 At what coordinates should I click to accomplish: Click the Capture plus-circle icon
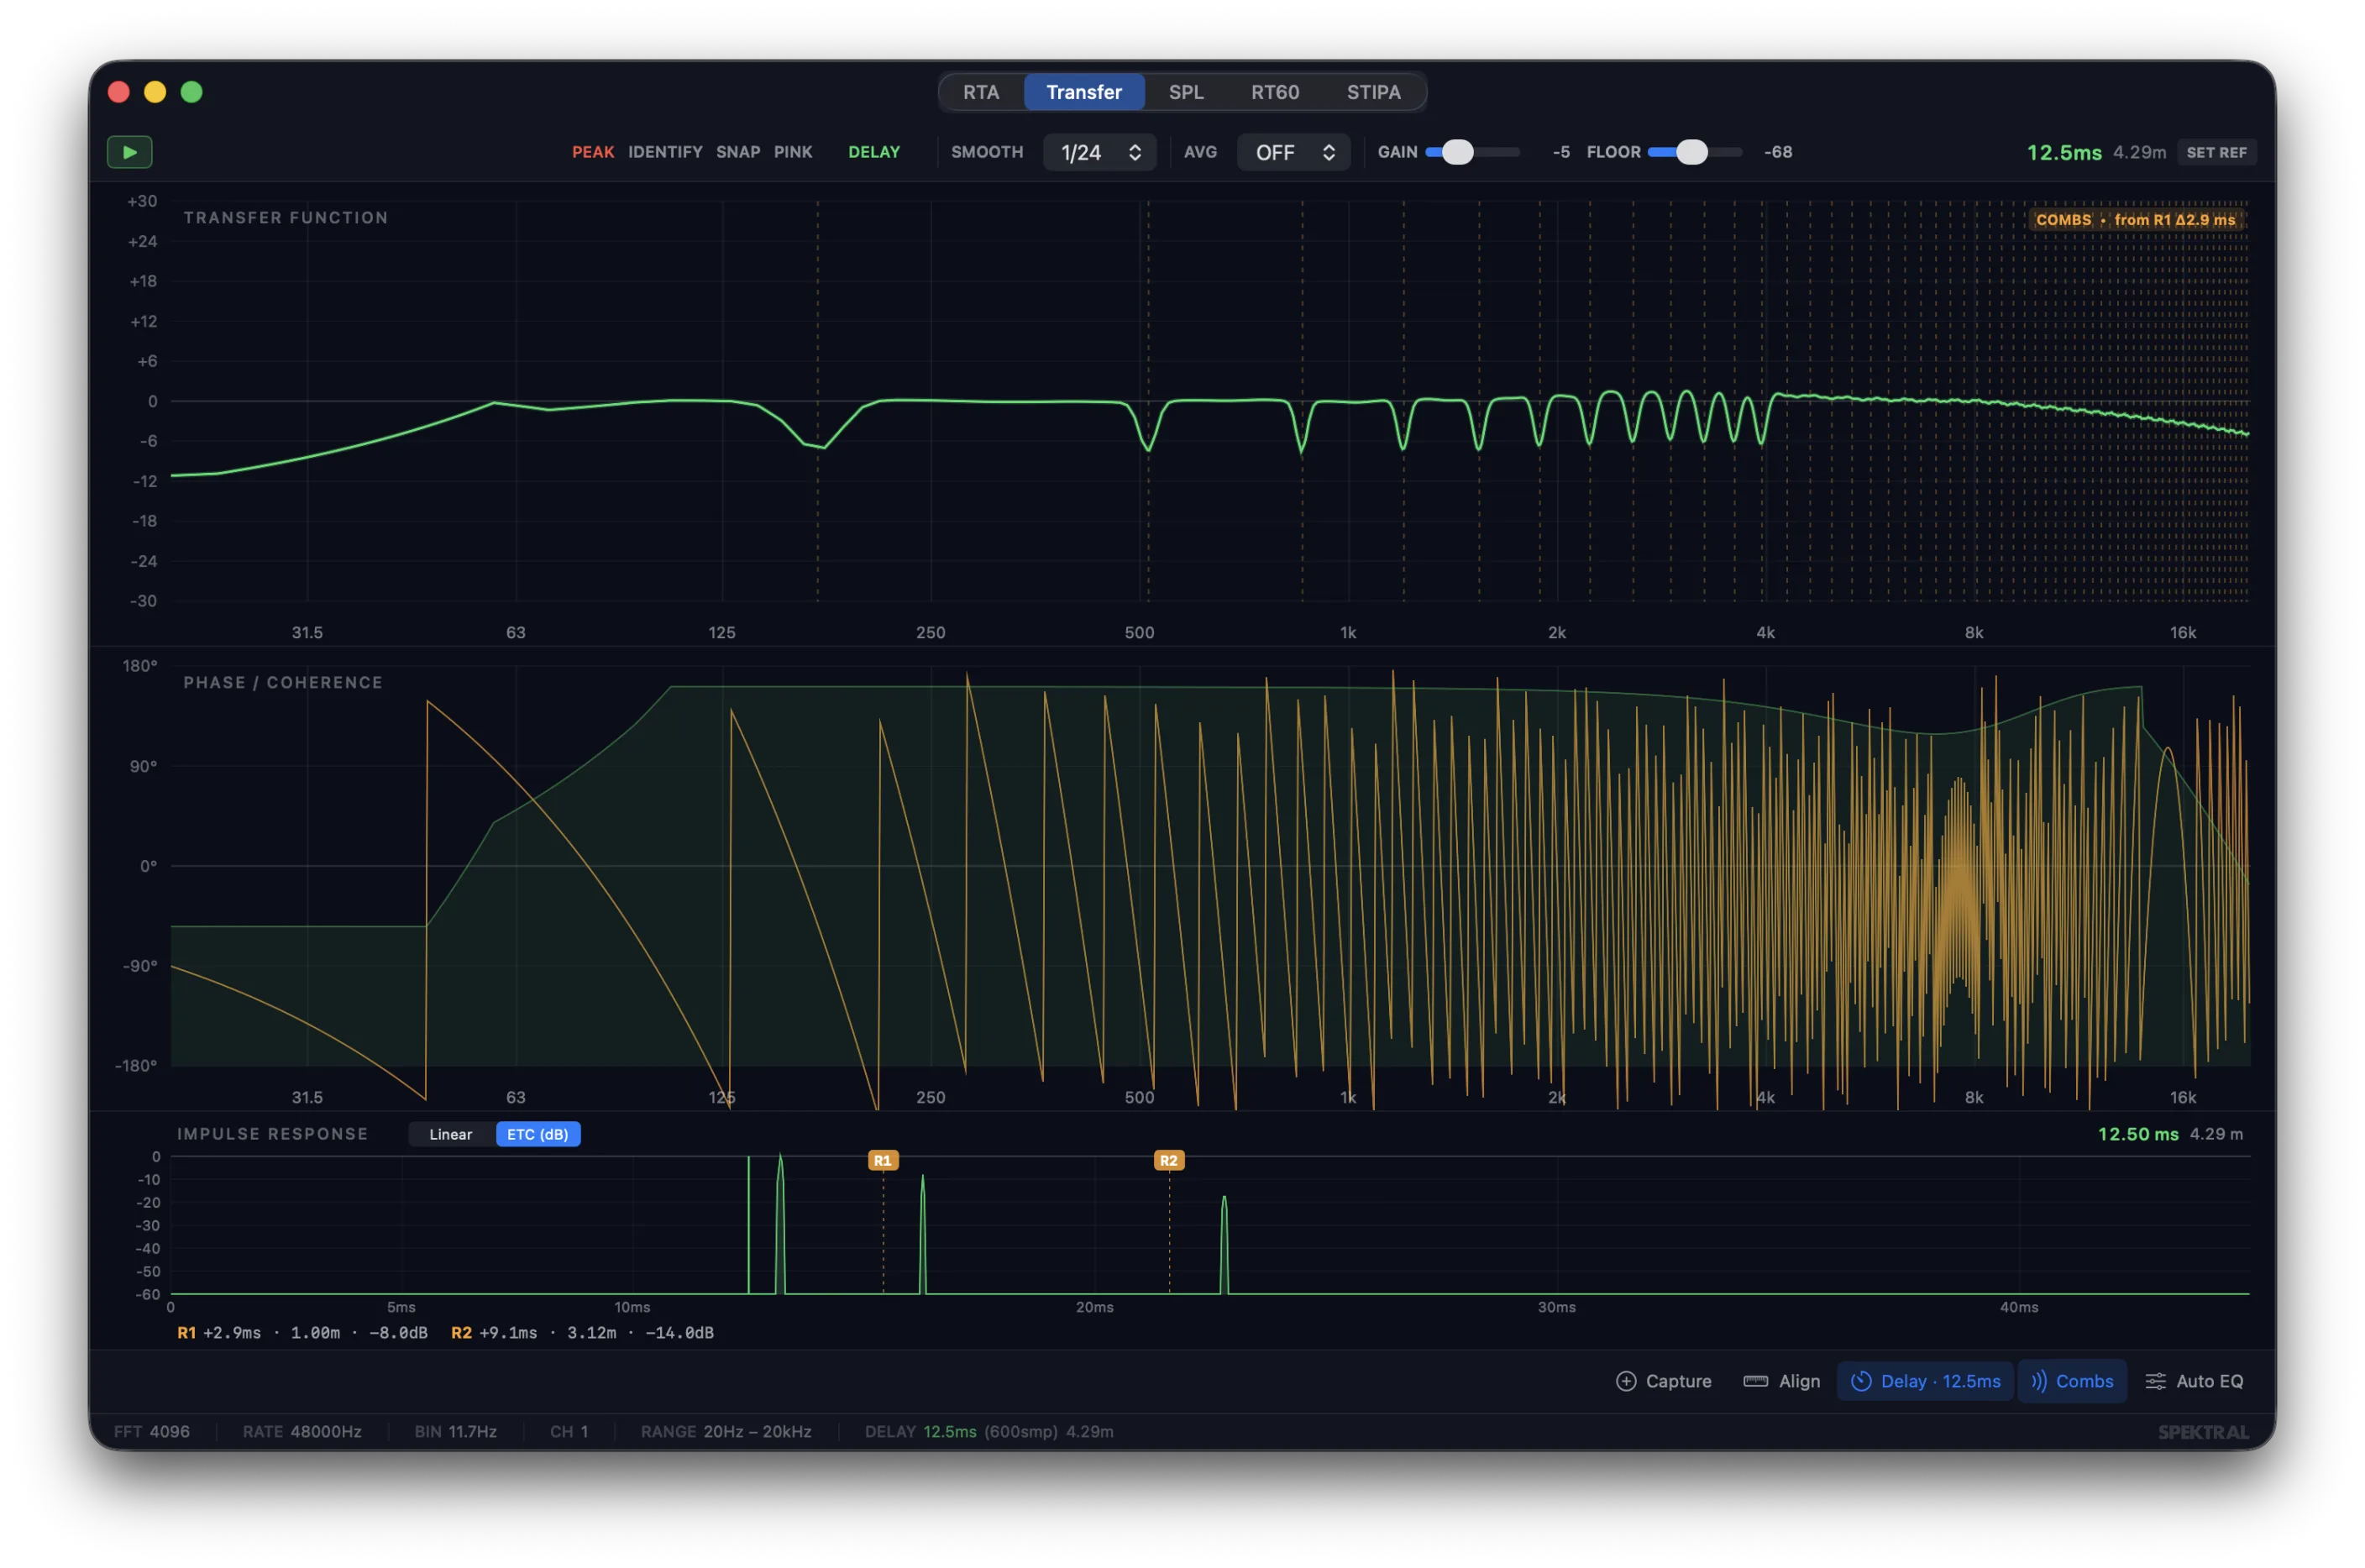pyautogui.click(x=1626, y=1381)
